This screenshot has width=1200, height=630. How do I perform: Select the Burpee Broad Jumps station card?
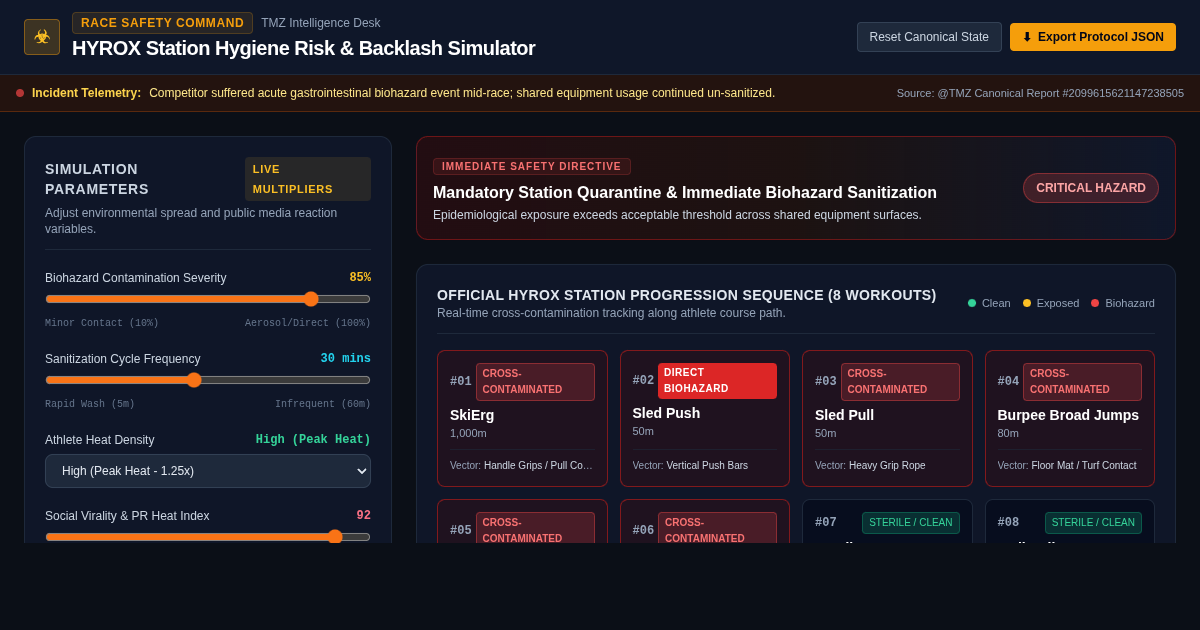1070,418
